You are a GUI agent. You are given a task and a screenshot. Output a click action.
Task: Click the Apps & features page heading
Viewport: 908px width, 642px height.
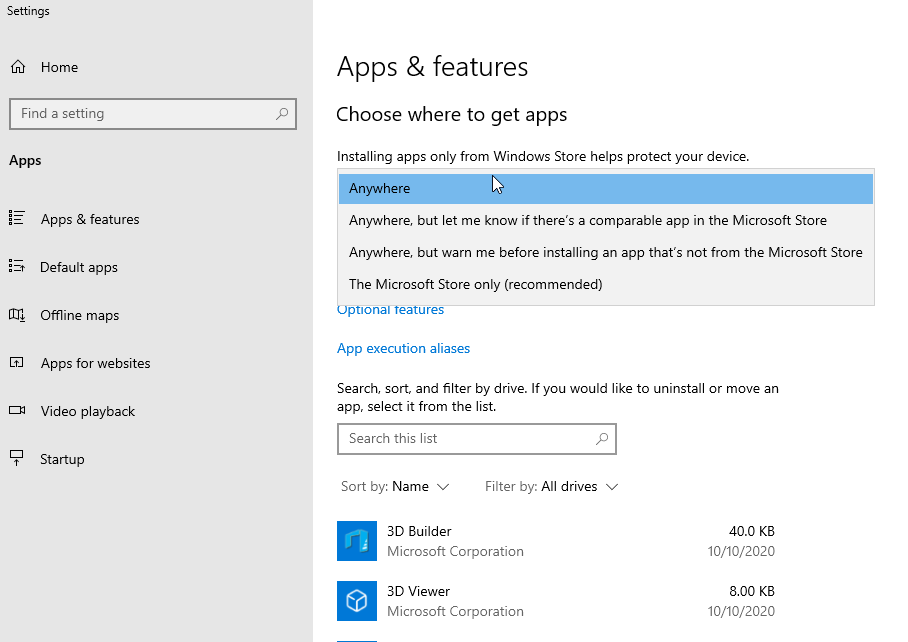point(433,67)
